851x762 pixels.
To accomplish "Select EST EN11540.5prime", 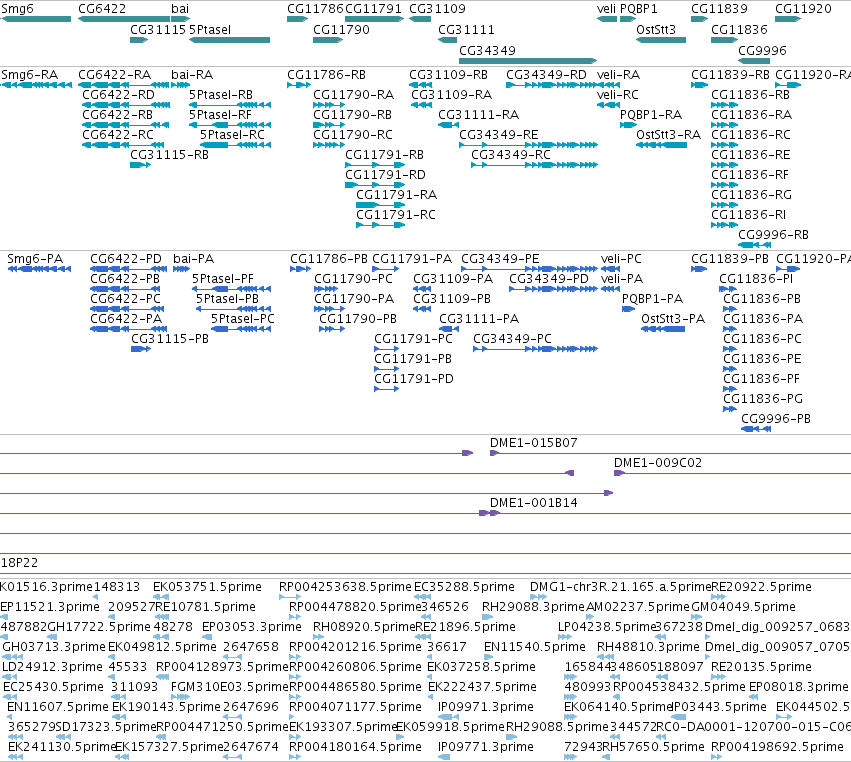I will click(535, 647).
